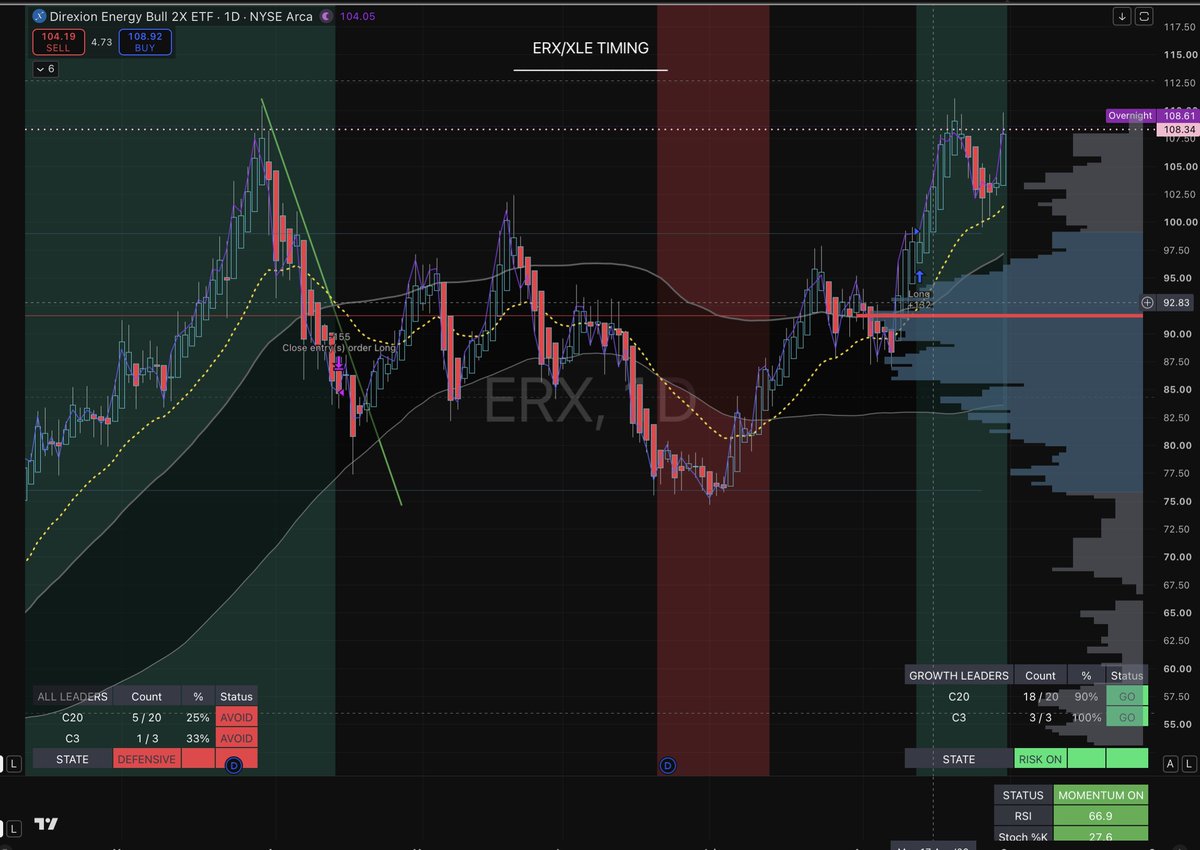Click the fullscreen frame icon at chart top
Viewport: 1200px width, 850px height.
pos(1145,16)
